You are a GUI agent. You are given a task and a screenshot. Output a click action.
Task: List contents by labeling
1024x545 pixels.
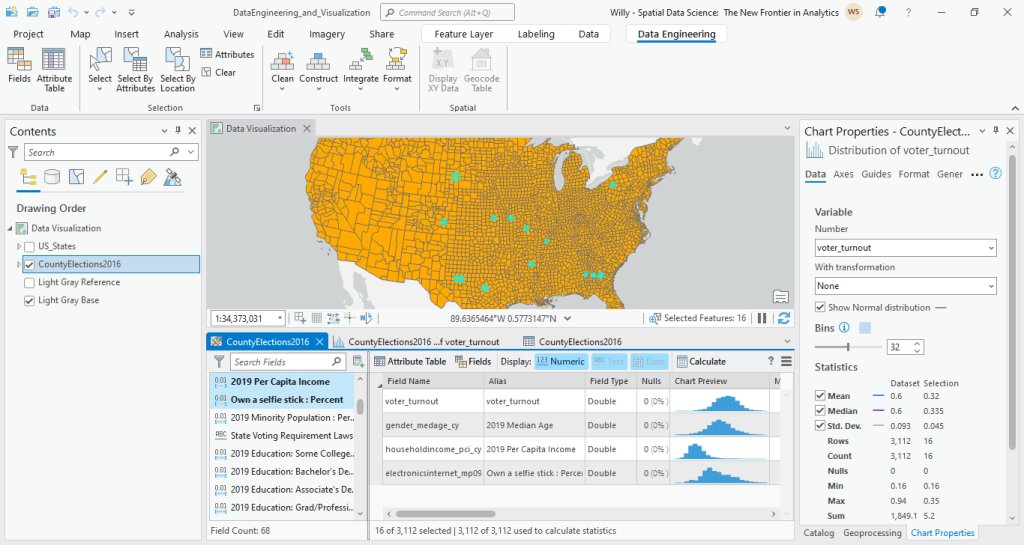pos(148,177)
